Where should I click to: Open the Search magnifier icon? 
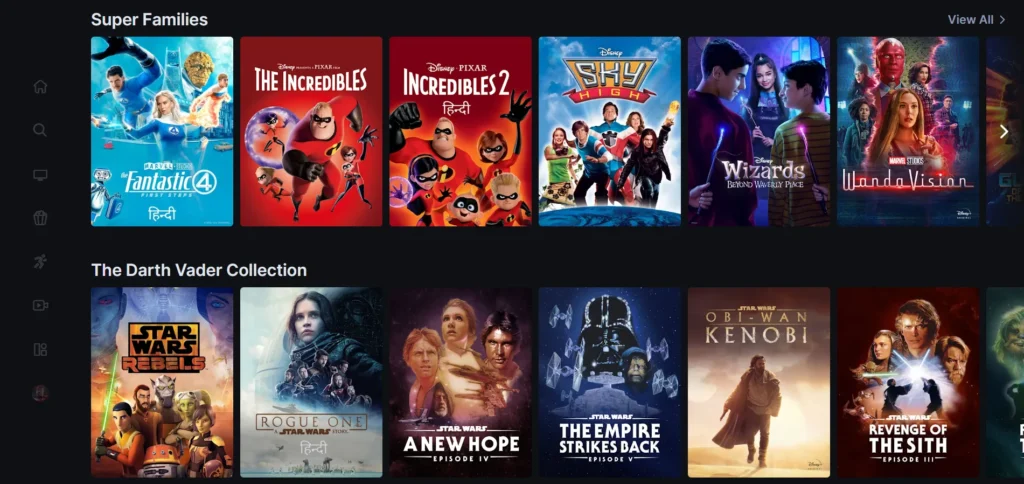40,130
